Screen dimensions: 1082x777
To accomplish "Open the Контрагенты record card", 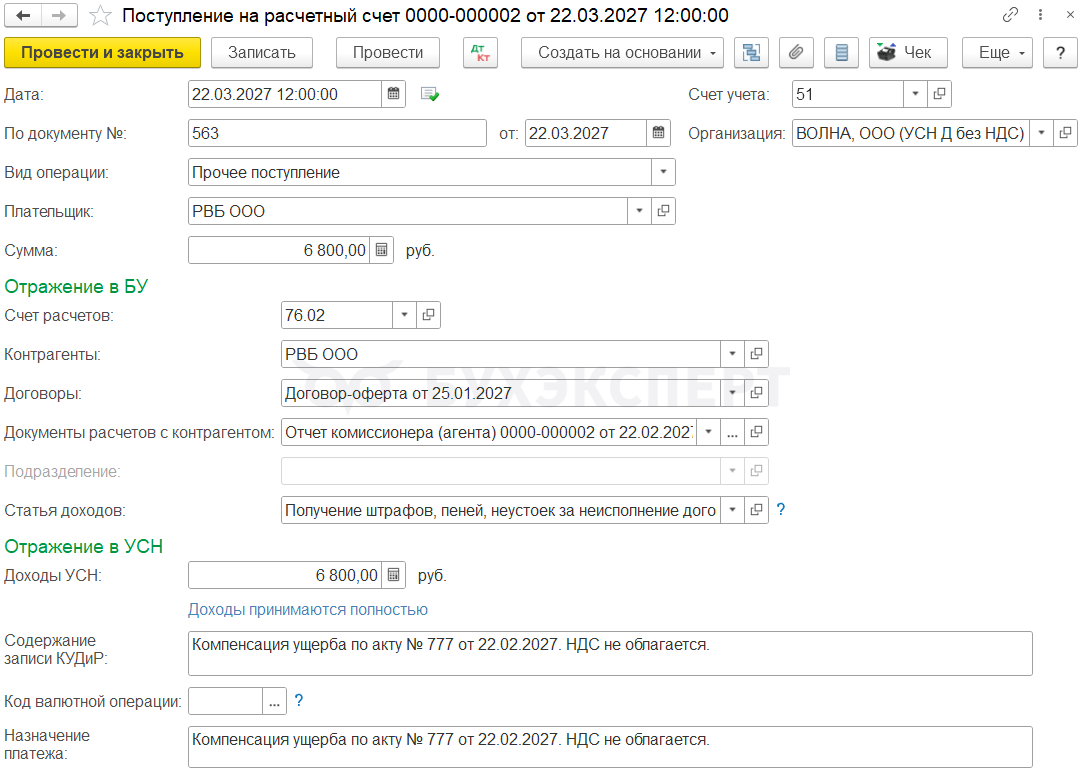I will 756,354.
